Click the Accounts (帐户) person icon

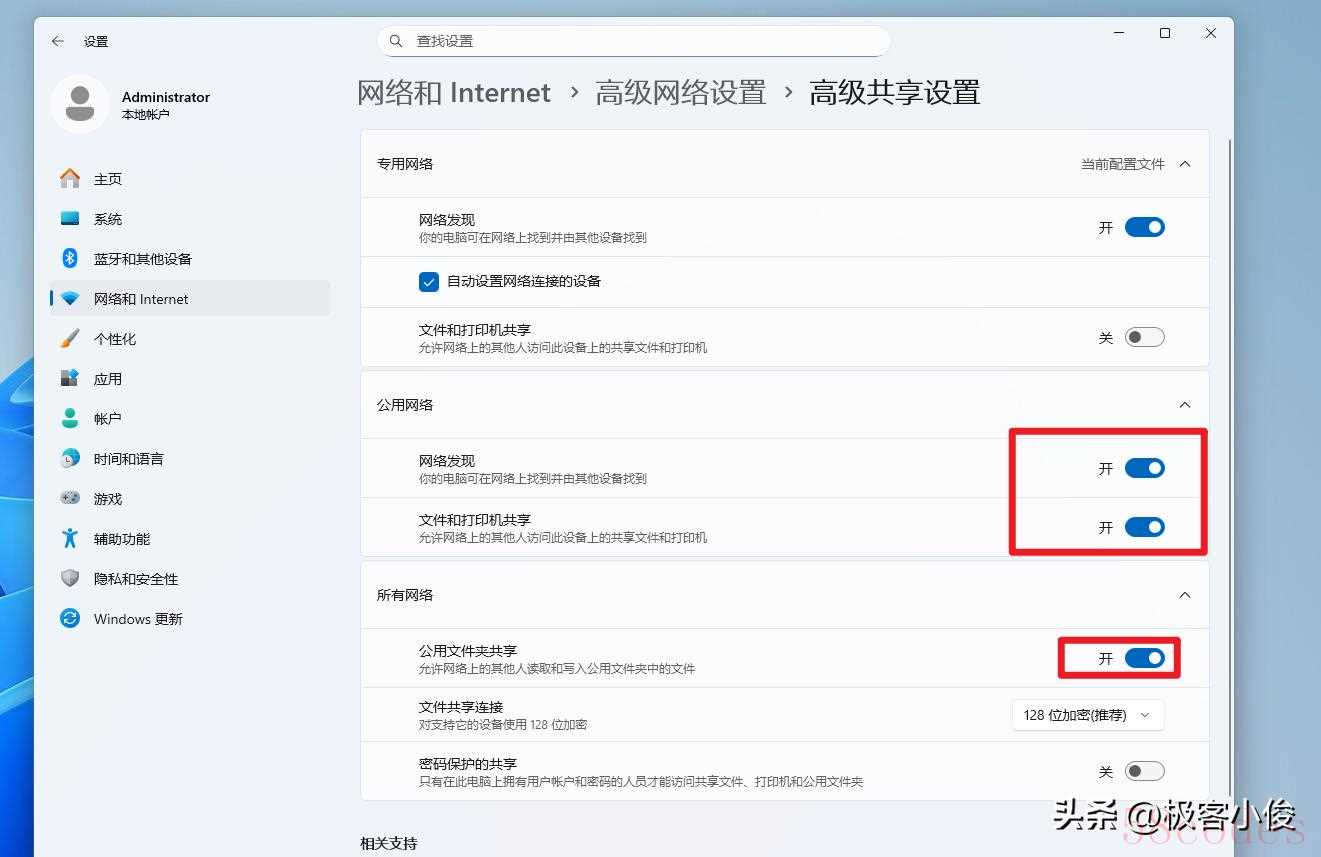coord(70,419)
